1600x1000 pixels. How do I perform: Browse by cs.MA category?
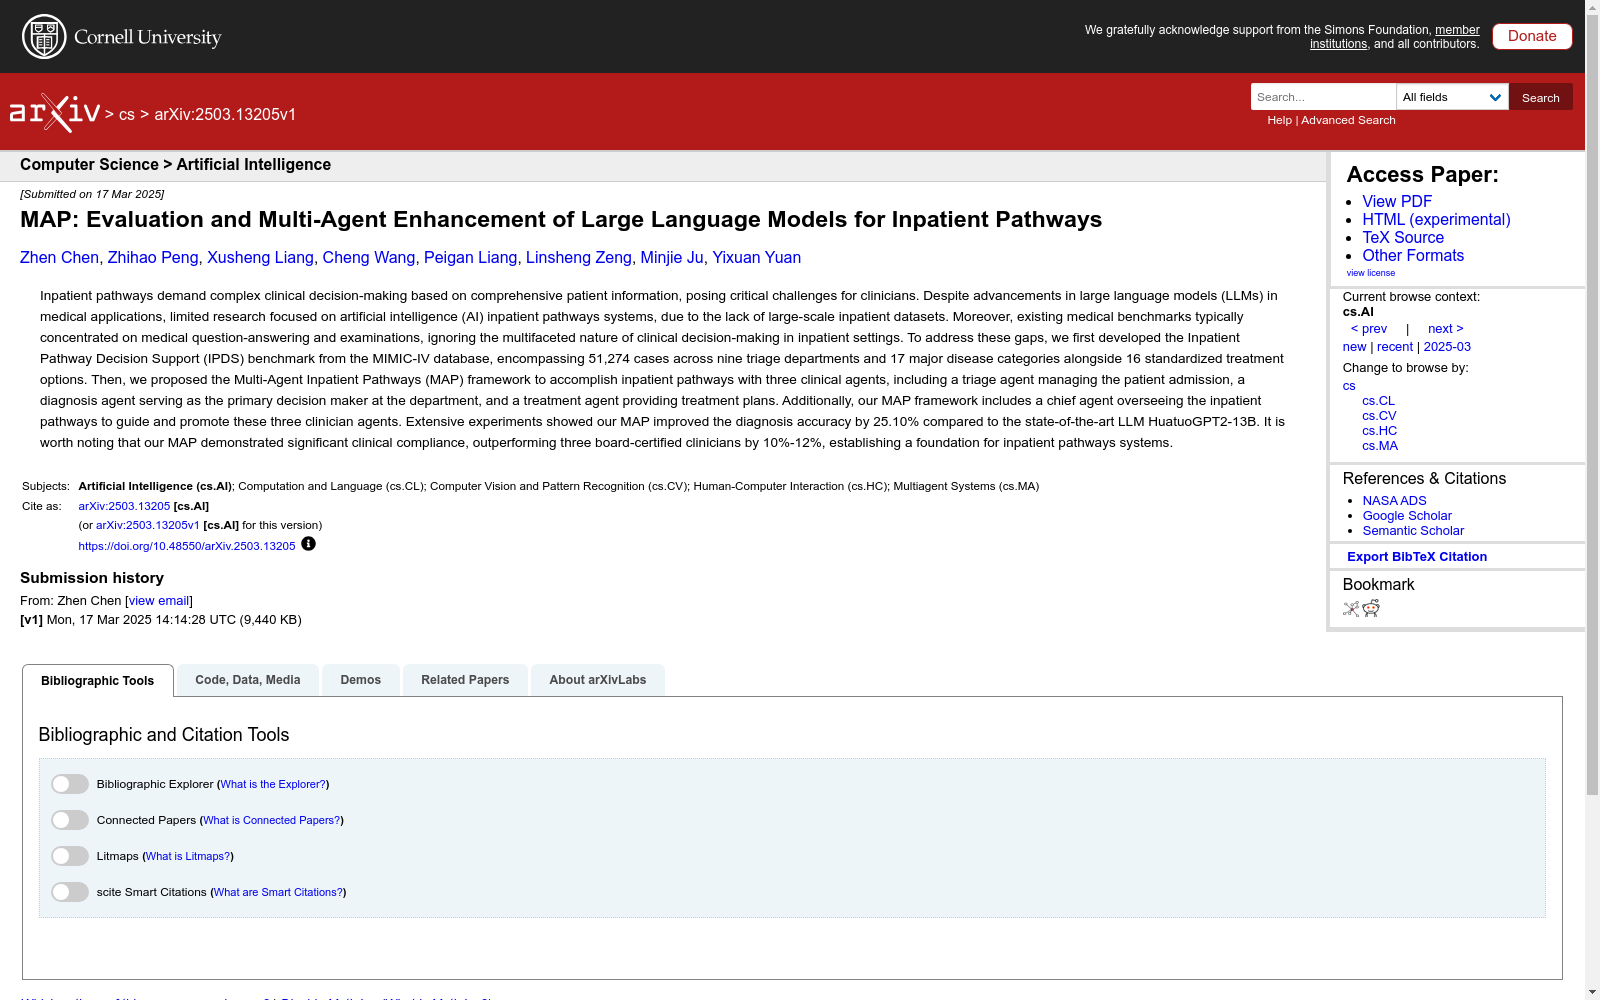coord(1380,446)
